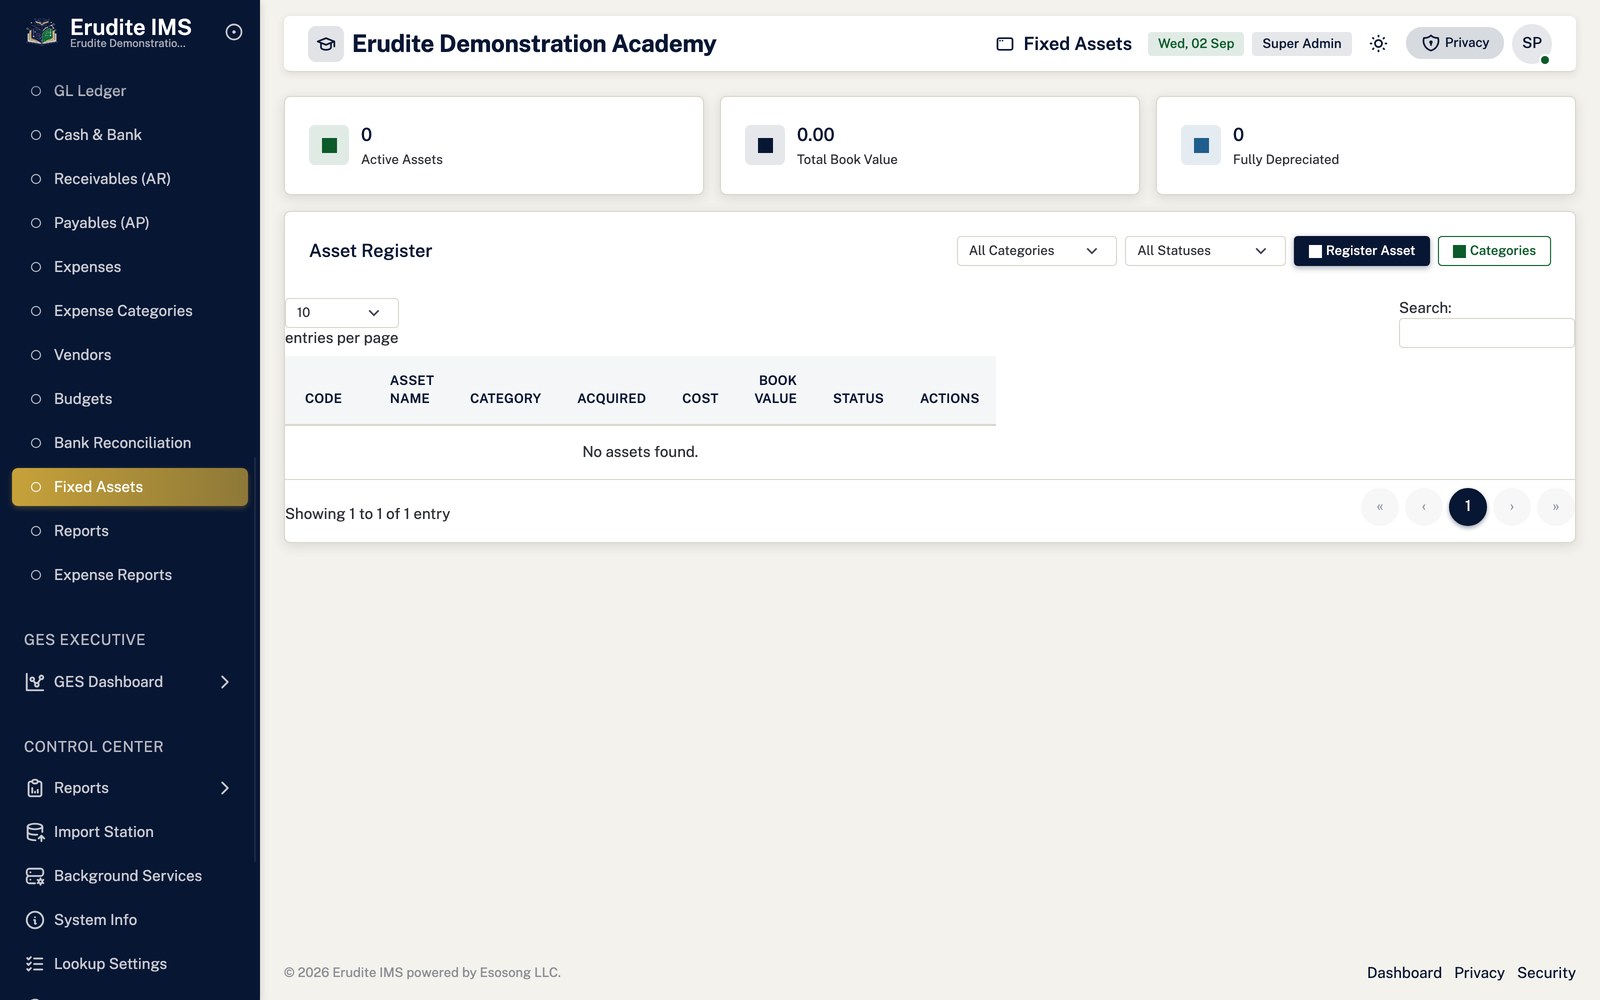Open the All Statuses filter dropdown
The image size is (1600, 1000).
1205,251
